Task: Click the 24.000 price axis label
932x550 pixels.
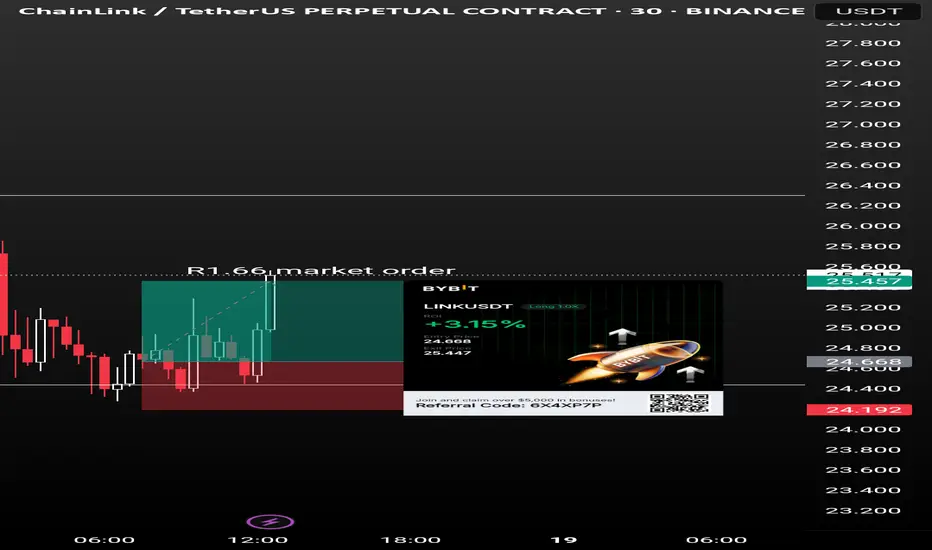Action: click(x=862, y=429)
